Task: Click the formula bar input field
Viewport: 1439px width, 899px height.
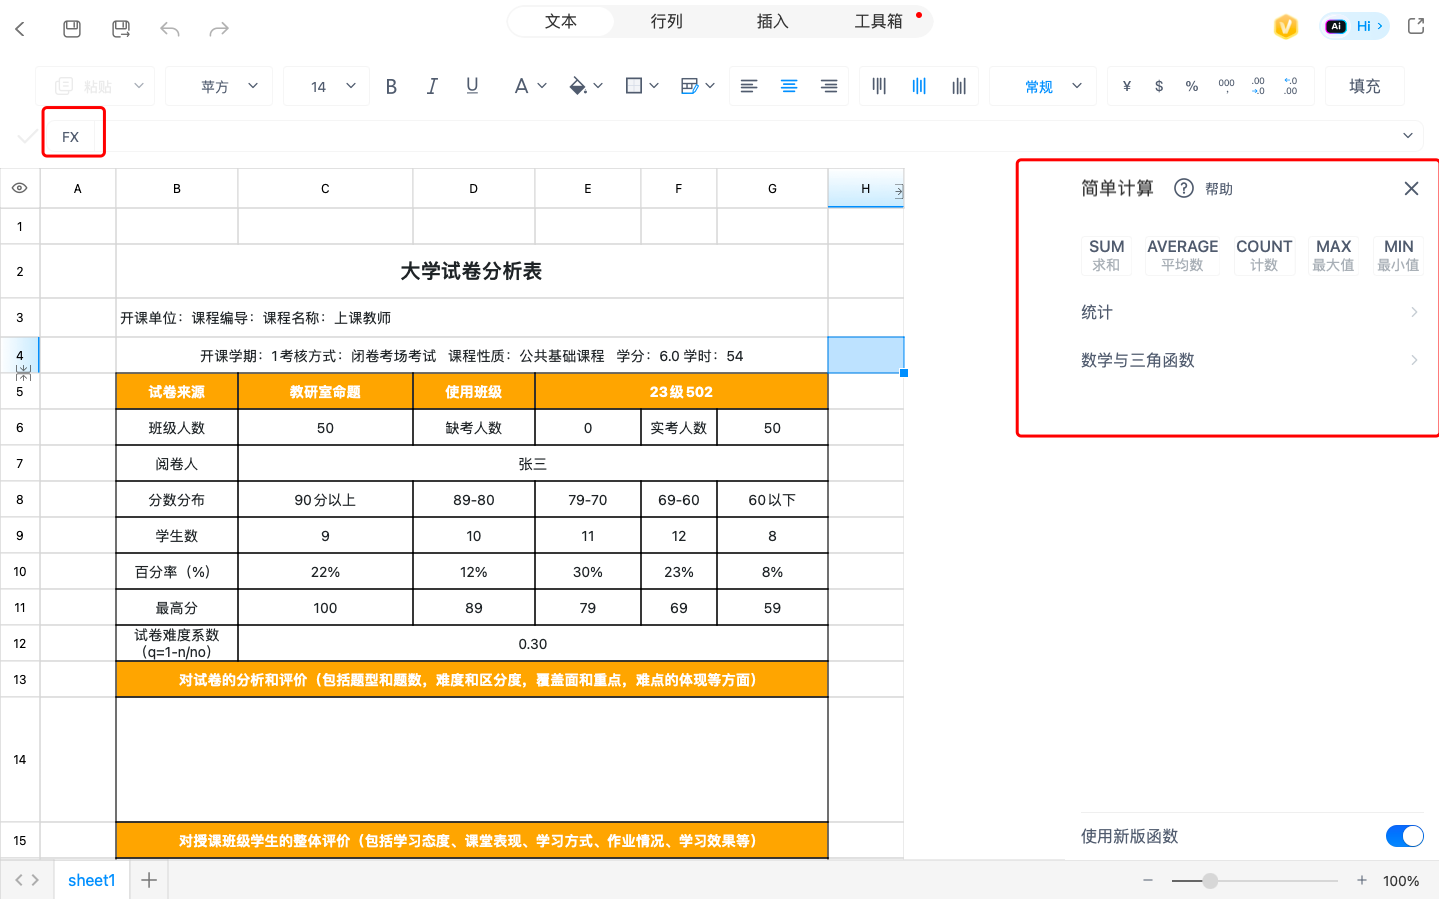Action: point(750,136)
